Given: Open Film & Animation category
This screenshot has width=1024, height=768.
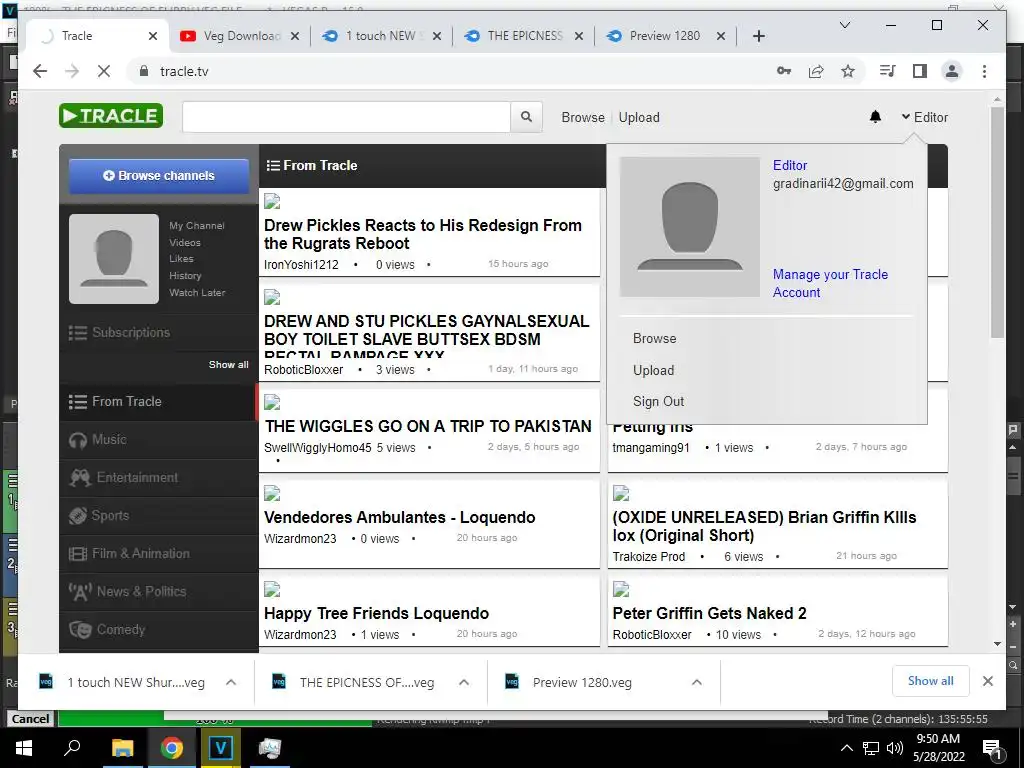Looking at the screenshot, I should click(x=159, y=553).
